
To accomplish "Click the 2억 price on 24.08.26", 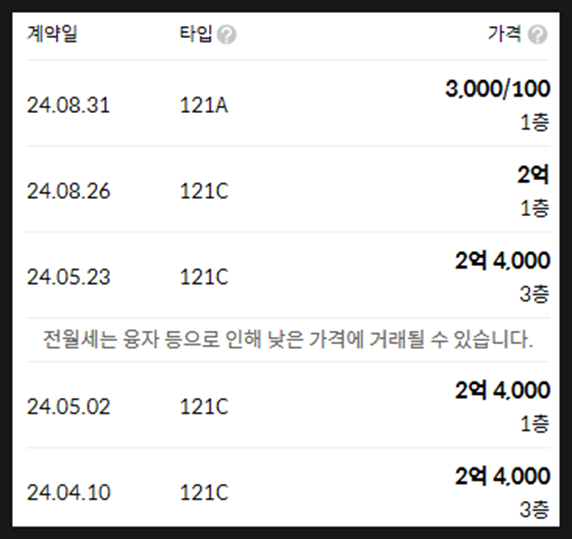I will pyautogui.click(x=533, y=175).
